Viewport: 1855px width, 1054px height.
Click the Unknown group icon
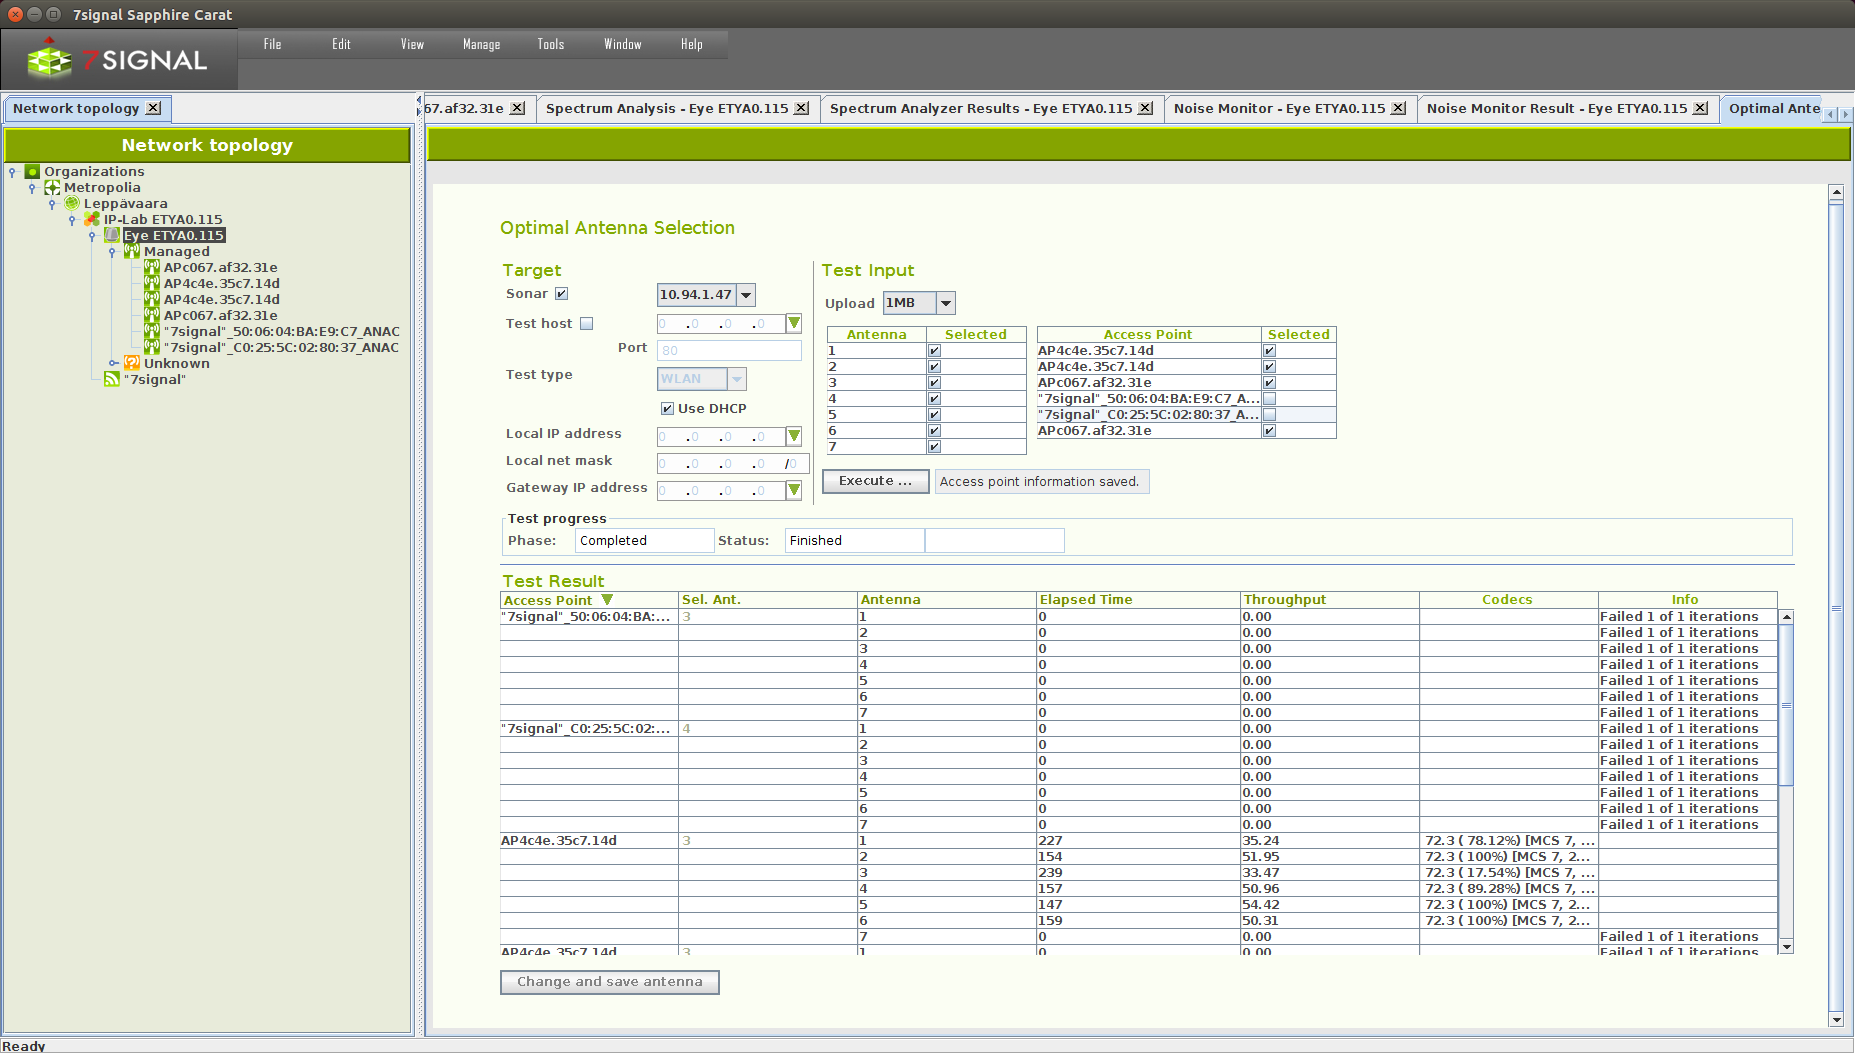point(132,363)
